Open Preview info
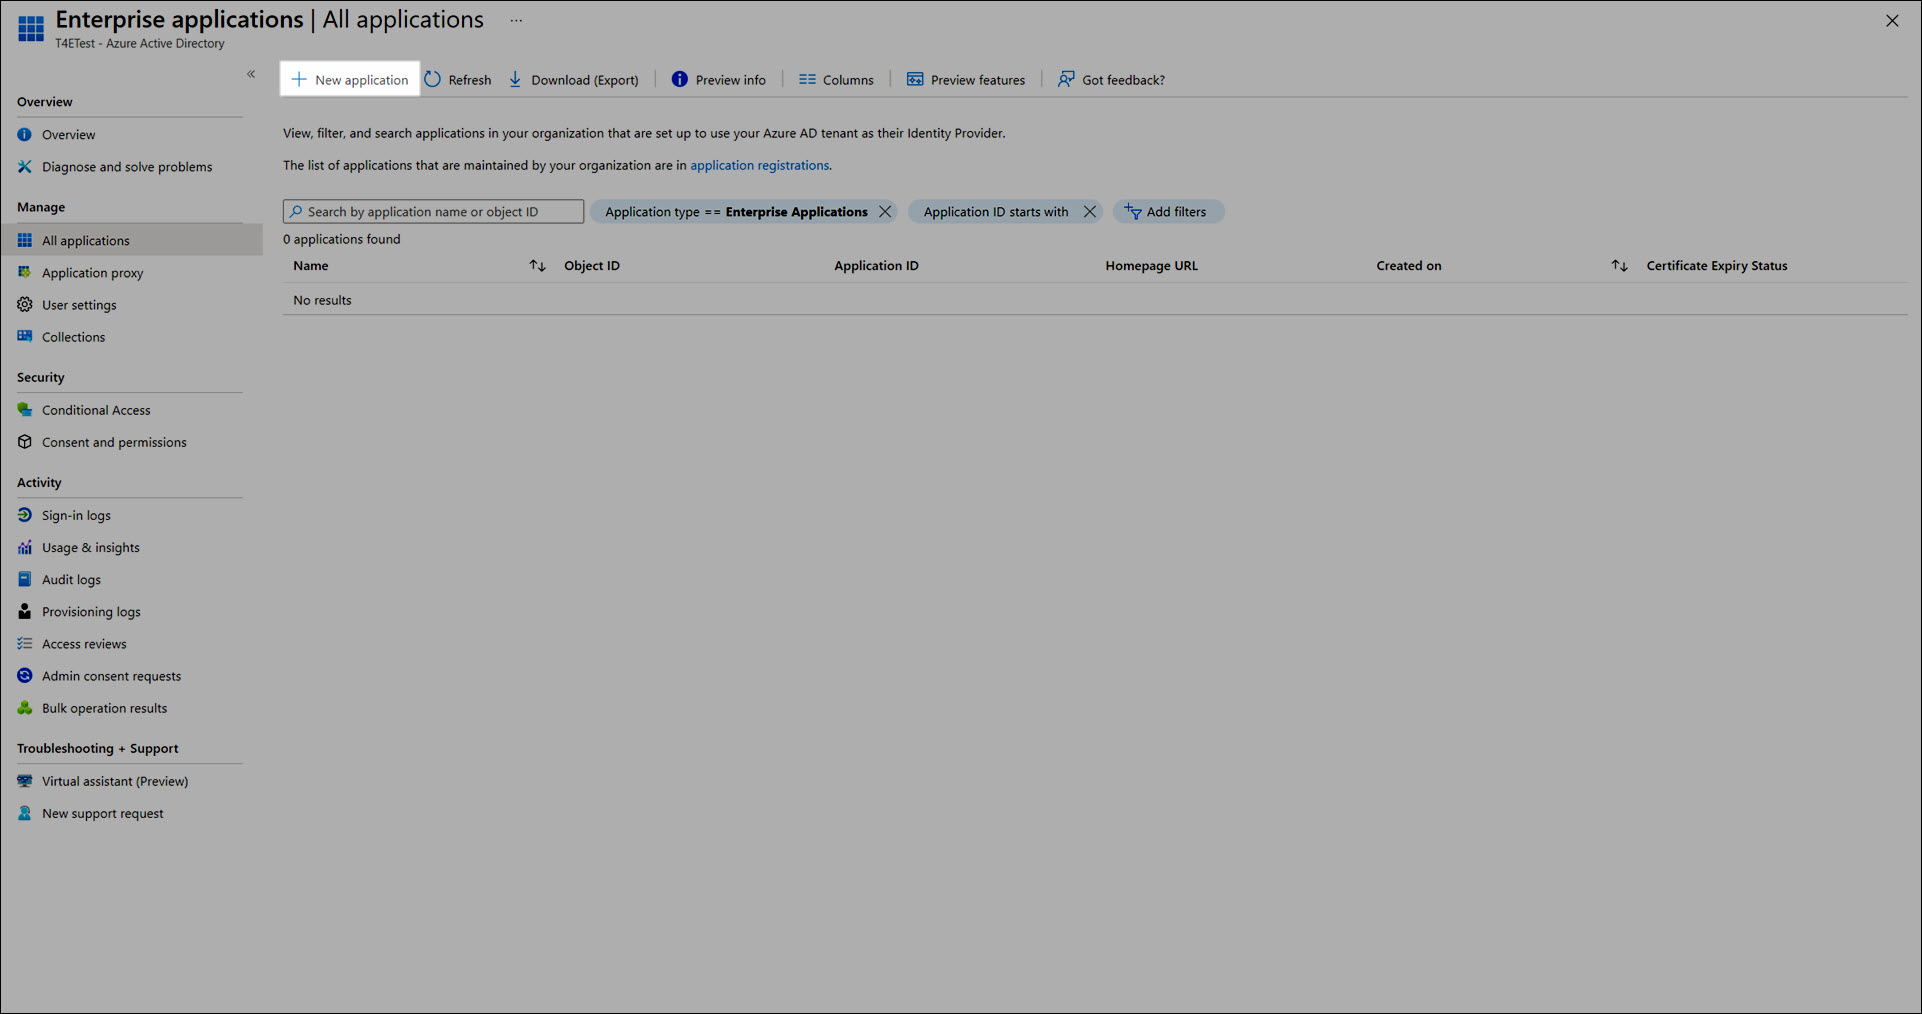This screenshot has height=1014, width=1922. pyautogui.click(x=718, y=79)
